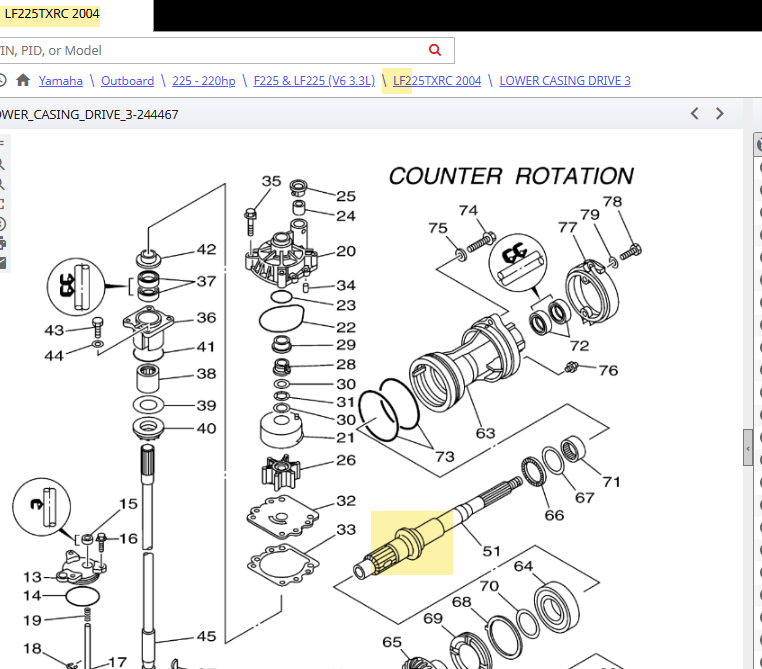Select part callout 51 in diagram
Viewport: 762px width, 669px height.
pos(491,551)
